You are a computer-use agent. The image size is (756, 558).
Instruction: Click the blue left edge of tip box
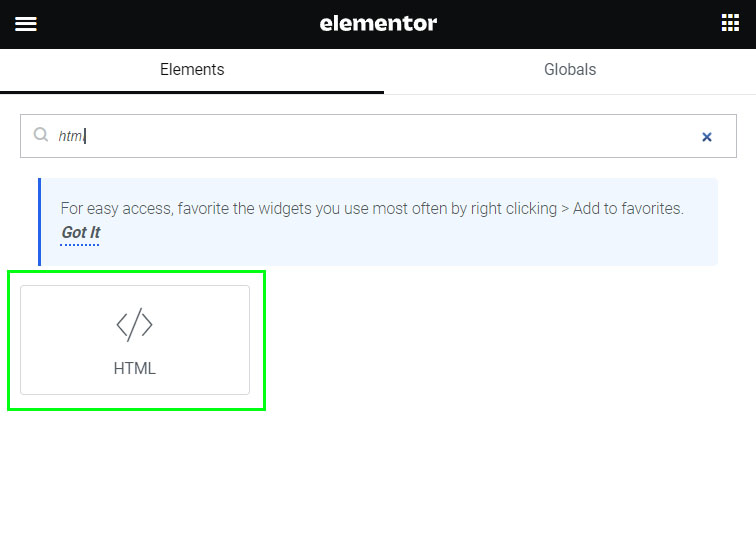[40, 222]
